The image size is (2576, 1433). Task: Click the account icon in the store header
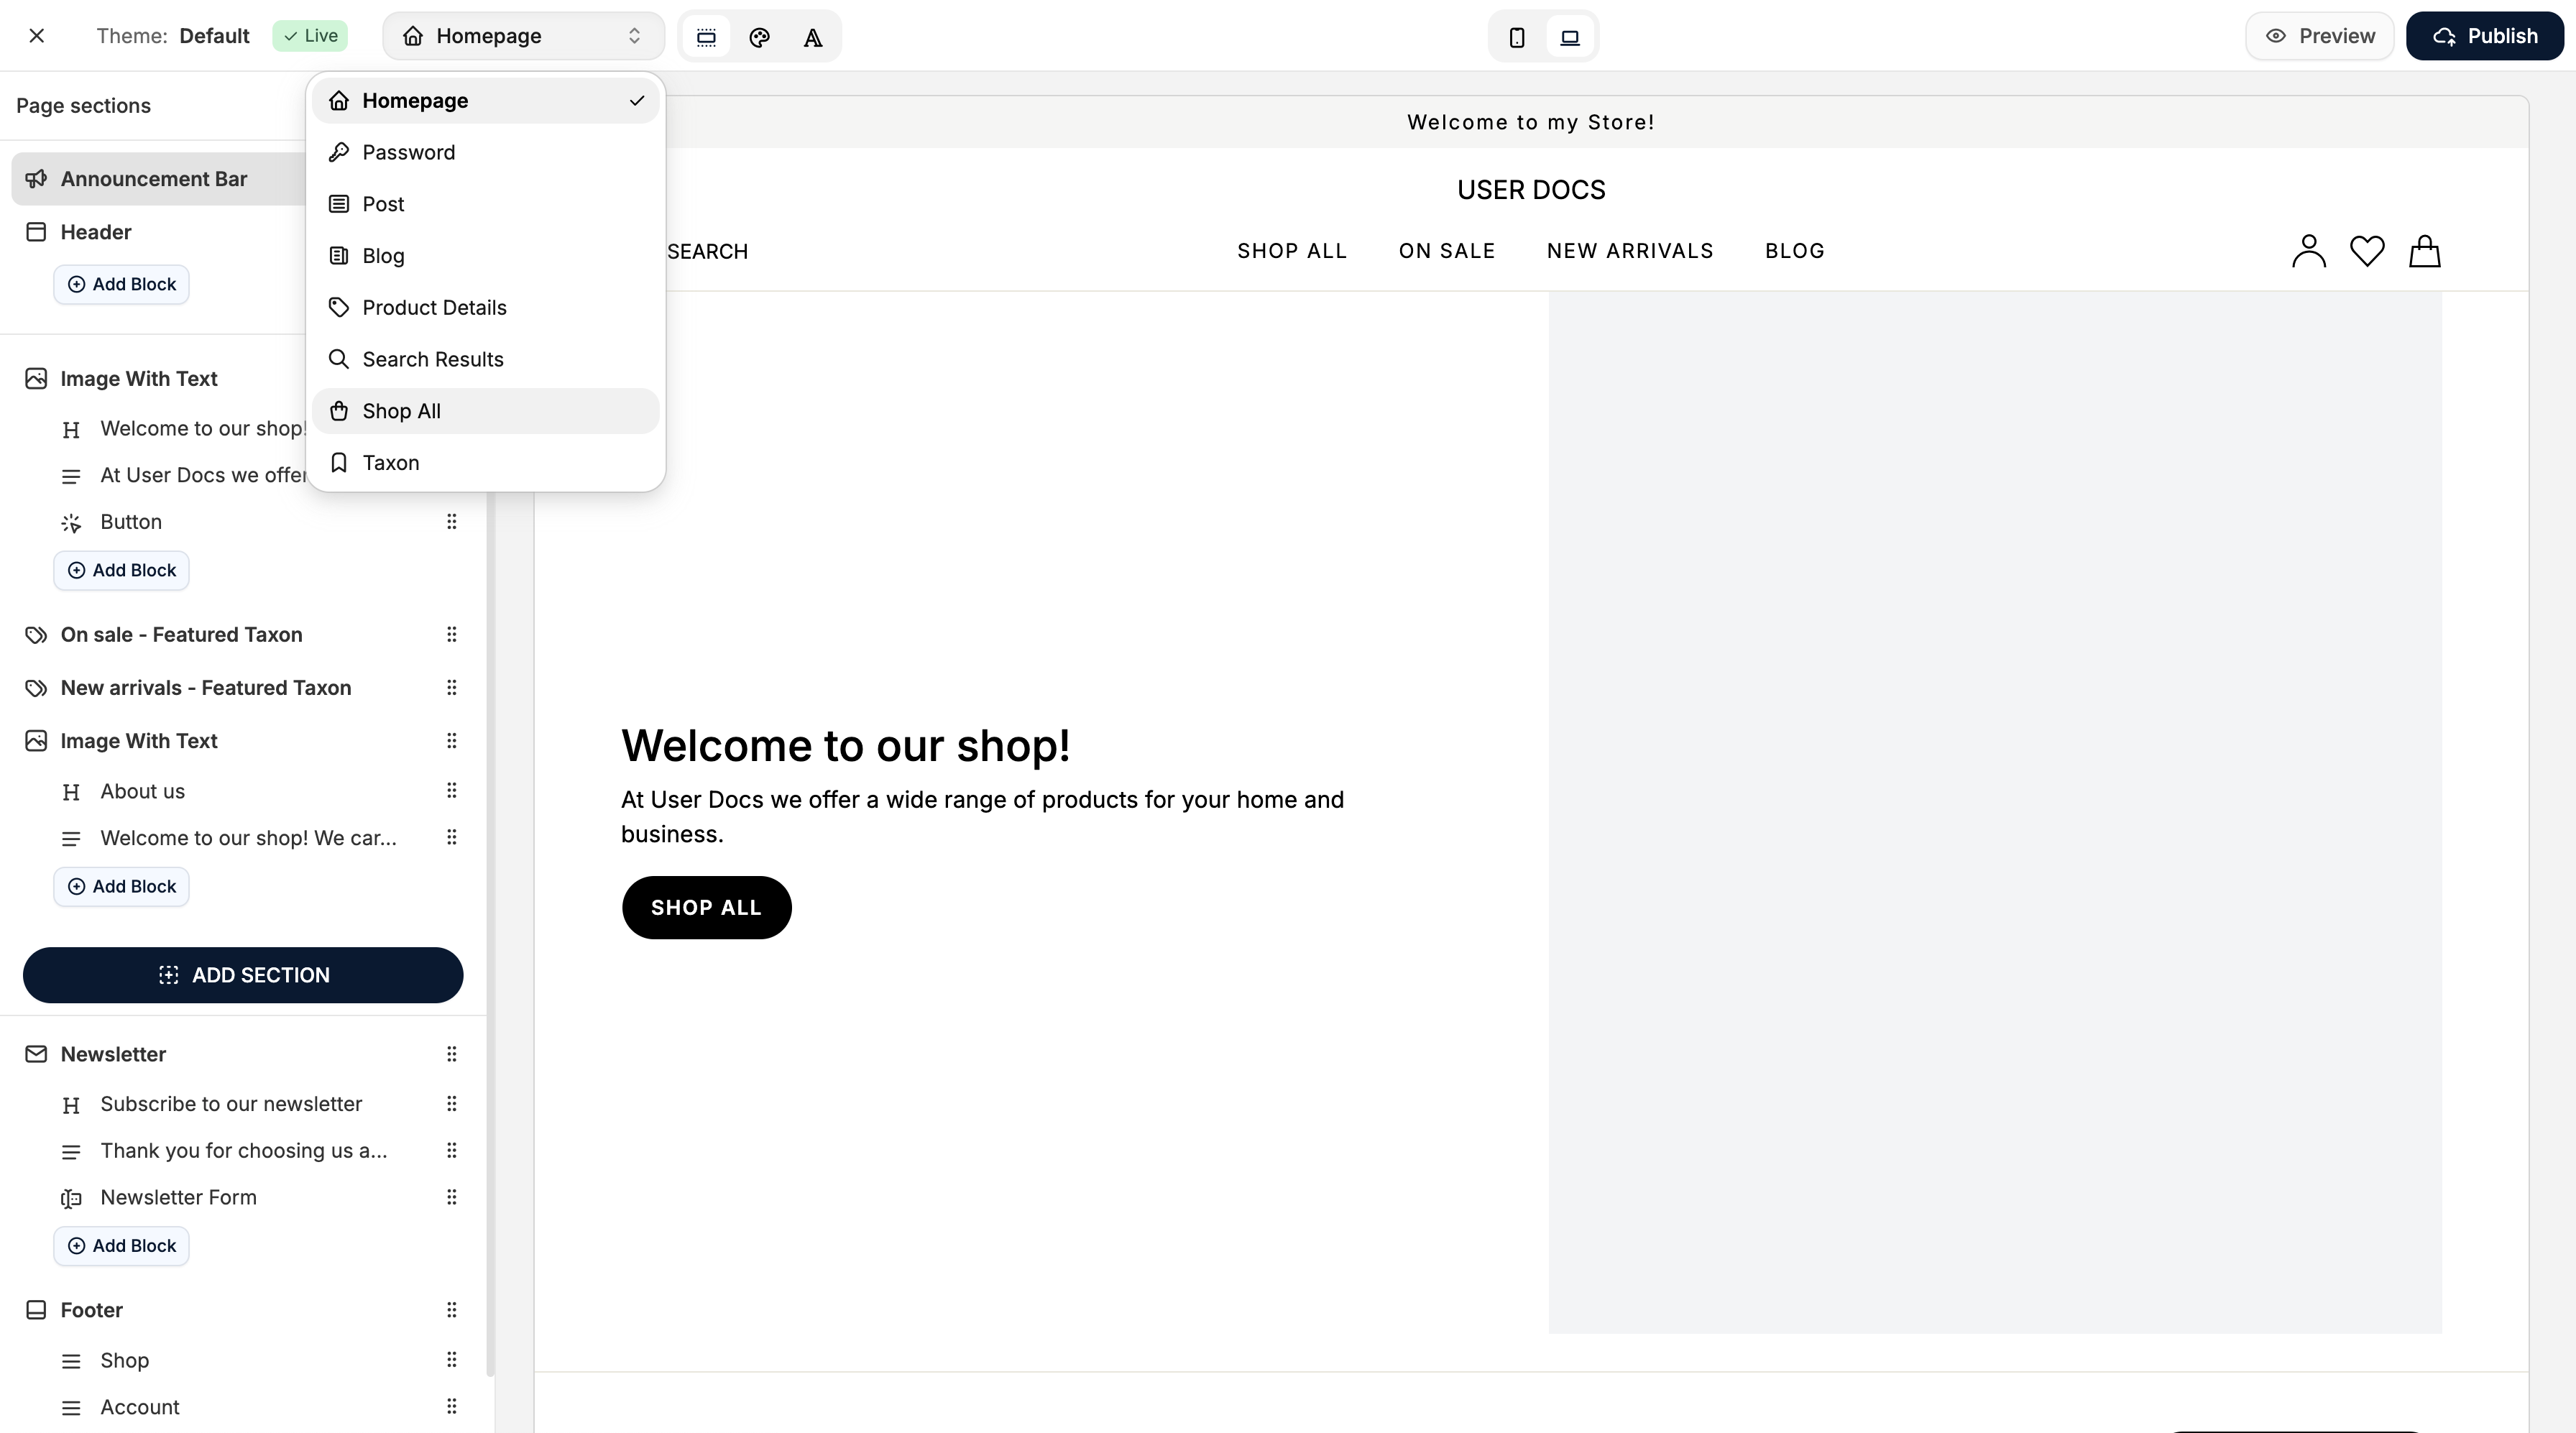2308,251
